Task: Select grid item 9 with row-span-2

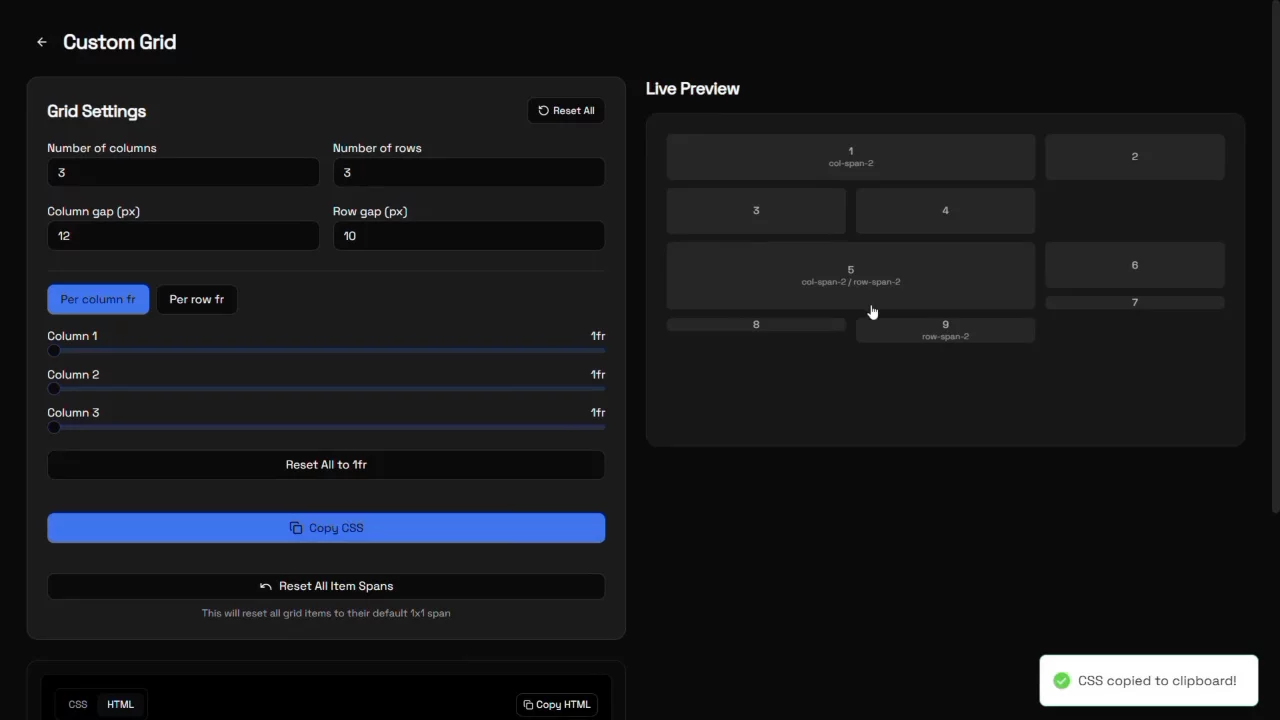Action: pyautogui.click(x=945, y=330)
